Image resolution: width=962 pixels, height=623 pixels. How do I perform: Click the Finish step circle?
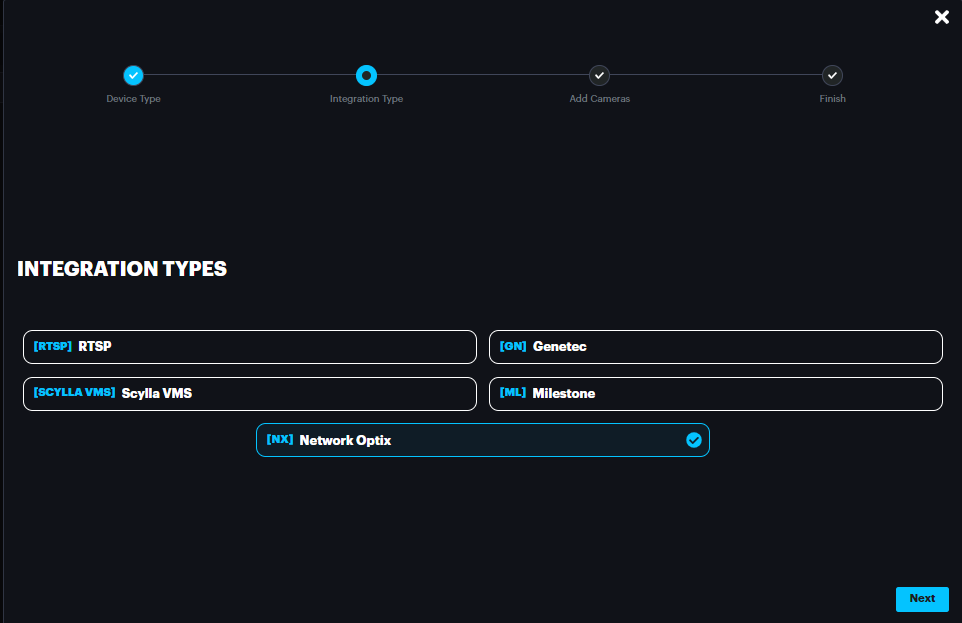[x=832, y=75]
